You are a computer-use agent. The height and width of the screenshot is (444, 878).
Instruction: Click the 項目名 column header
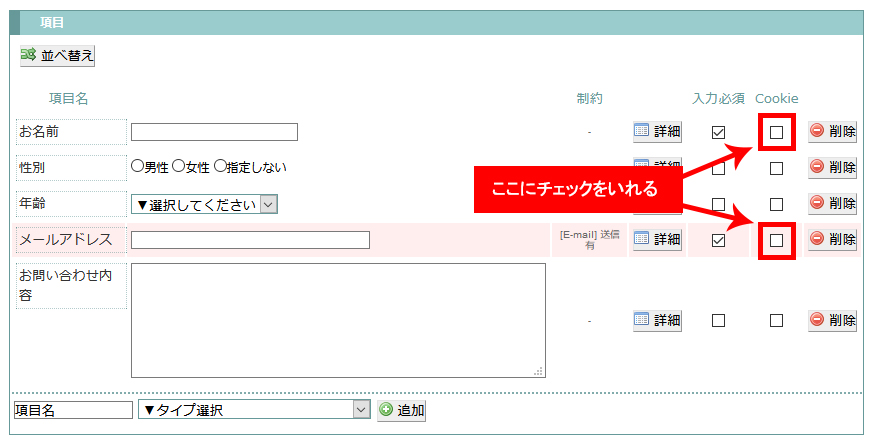(x=68, y=99)
